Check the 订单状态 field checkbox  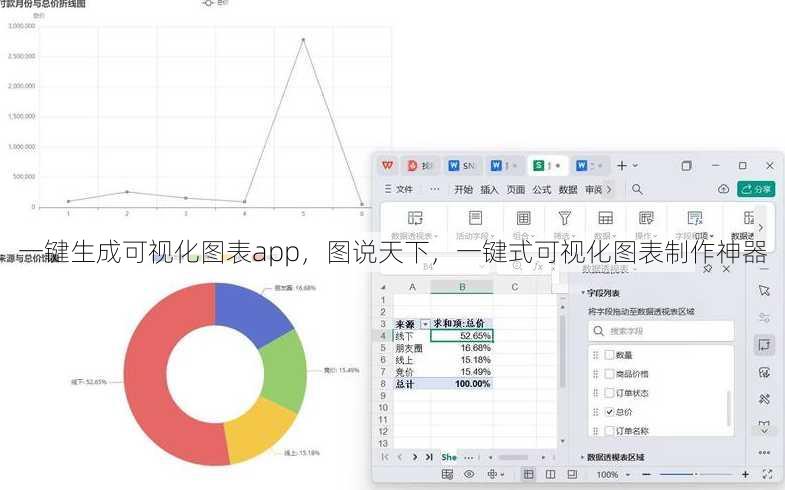click(x=609, y=393)
